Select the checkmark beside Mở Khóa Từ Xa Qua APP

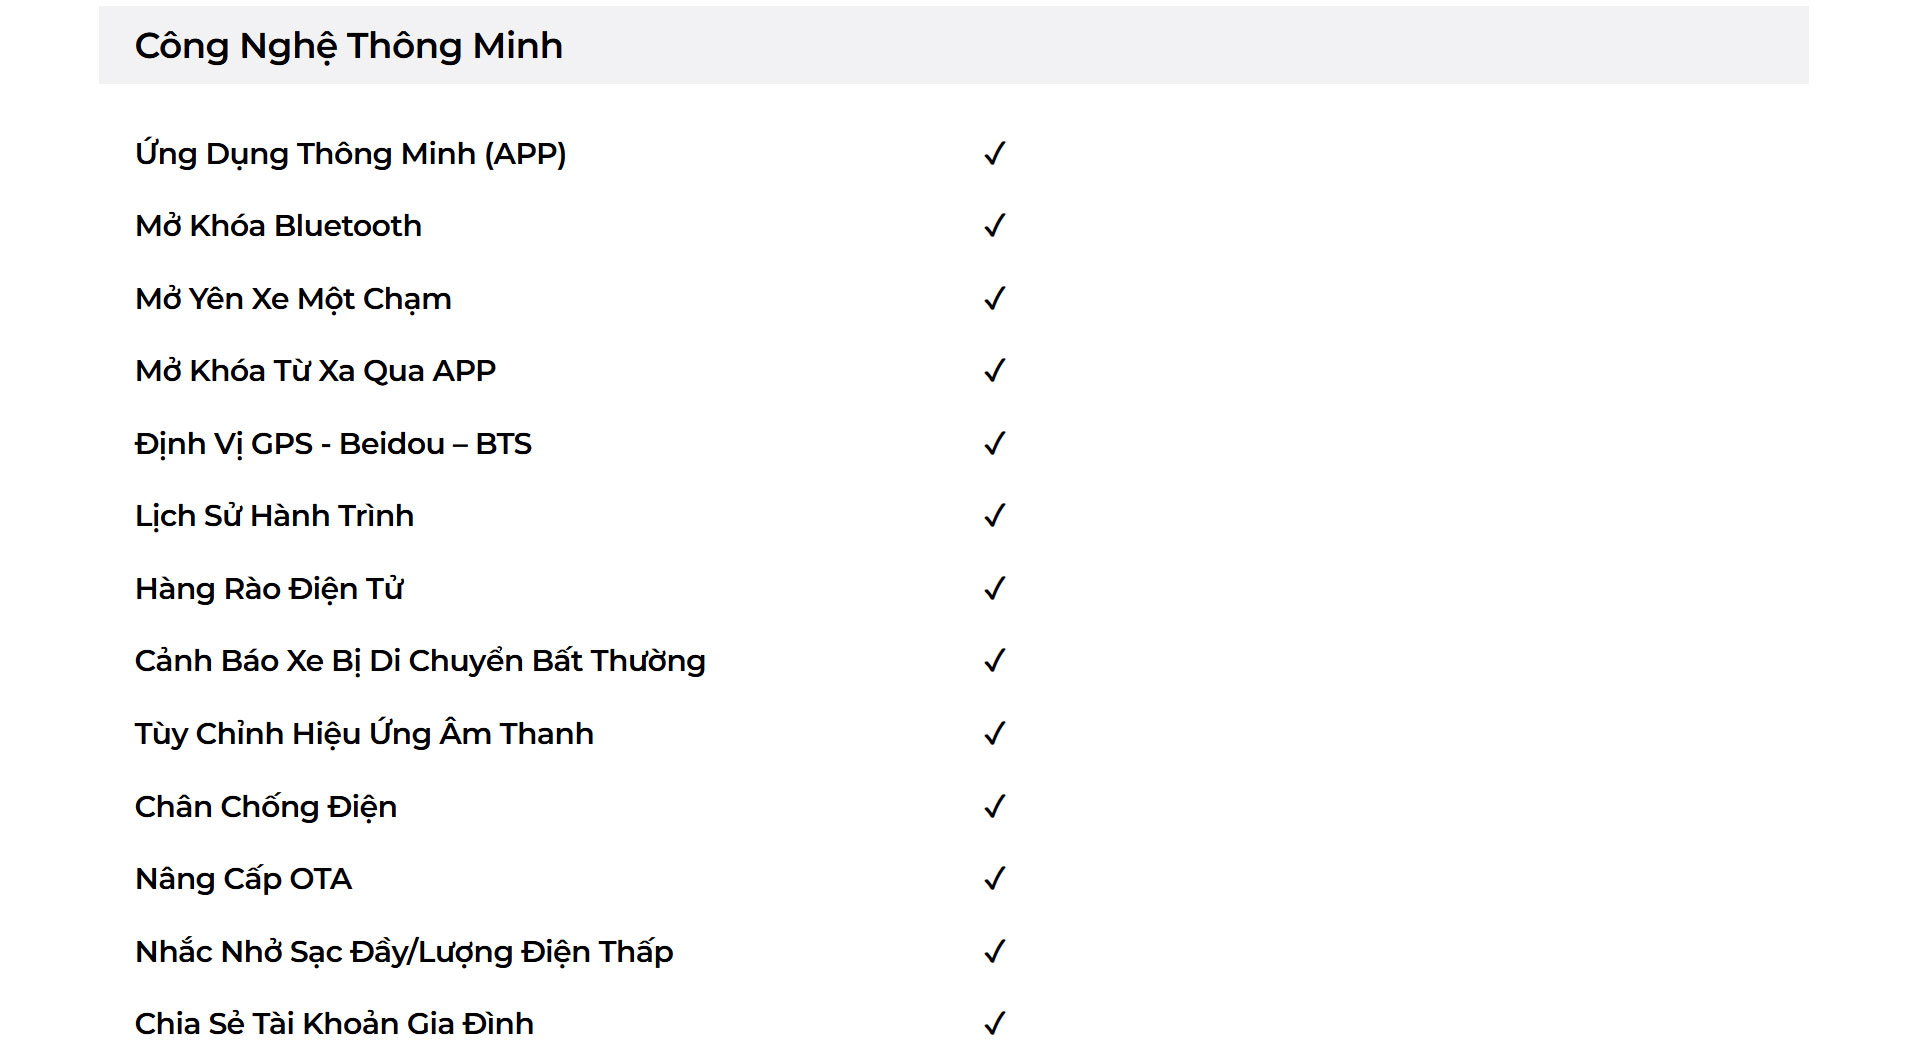click(994, 370)
